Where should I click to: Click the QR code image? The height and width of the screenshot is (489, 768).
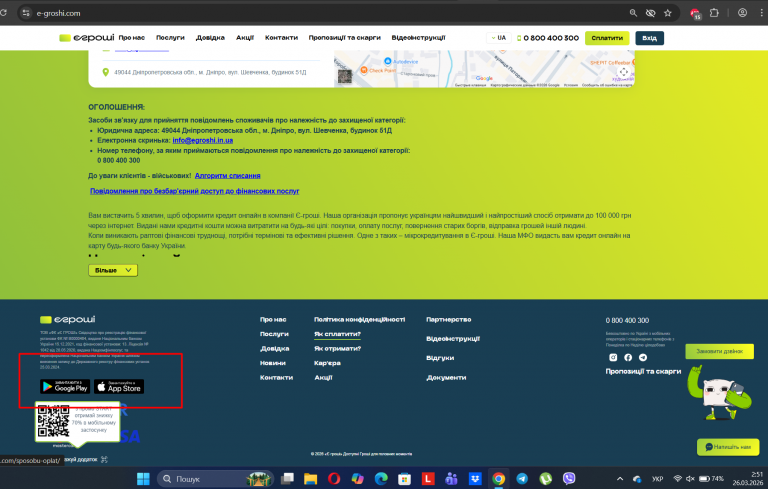click(54, 421)
